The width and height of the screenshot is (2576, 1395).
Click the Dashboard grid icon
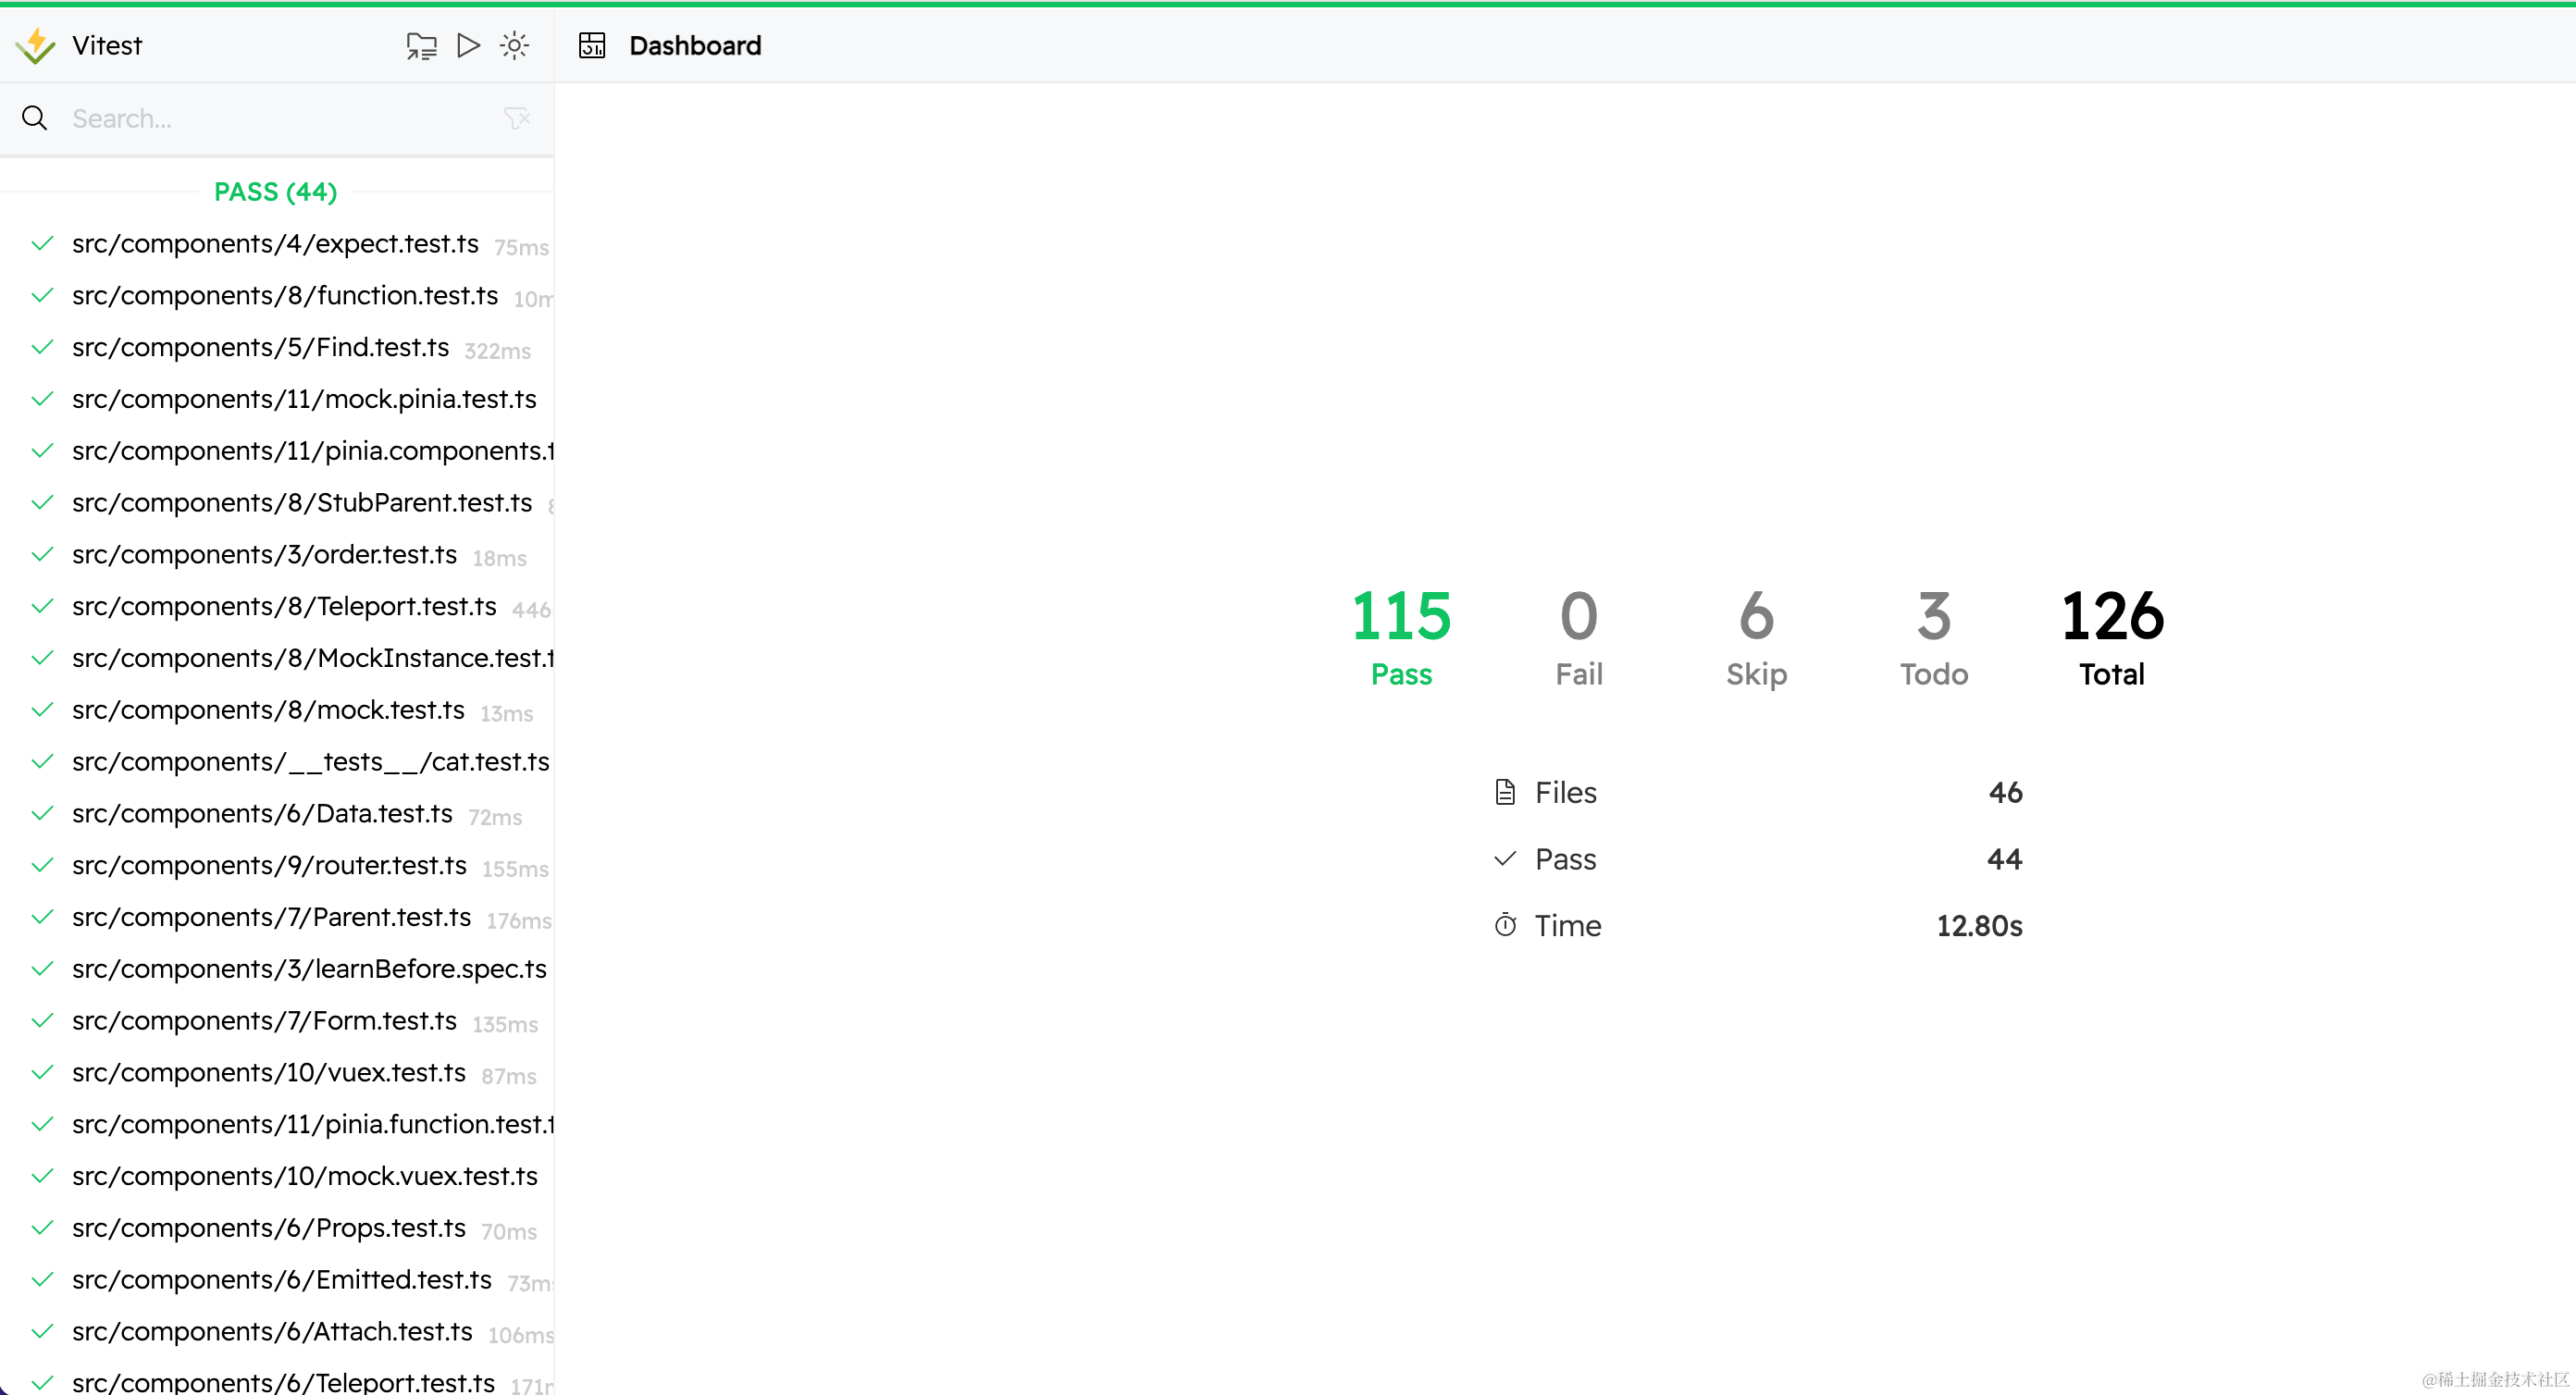point(592,46)
